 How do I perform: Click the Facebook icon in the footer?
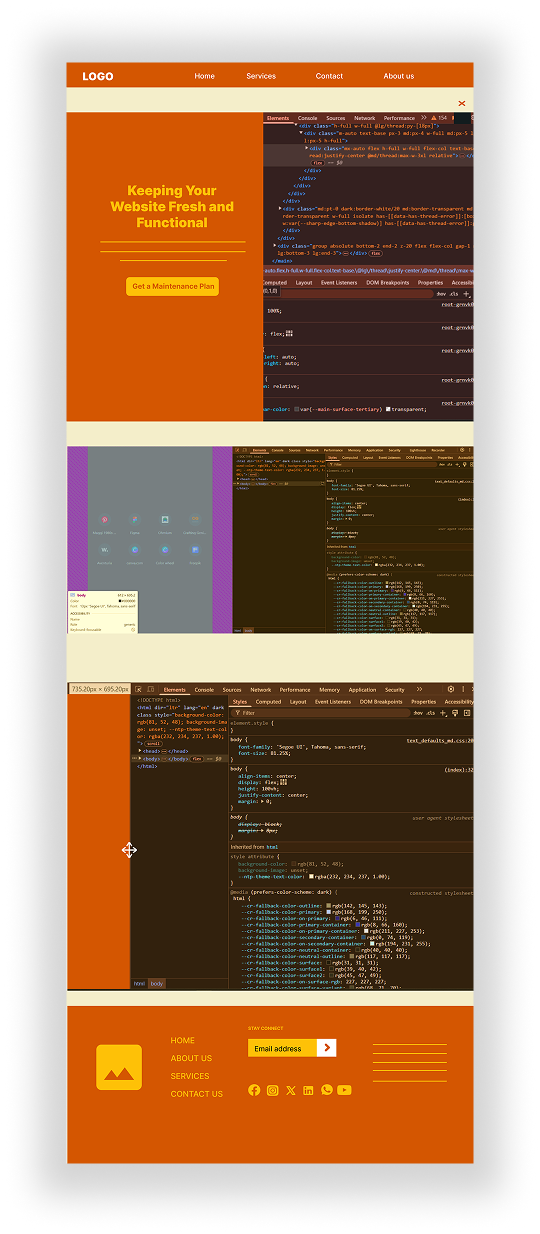254,1090
